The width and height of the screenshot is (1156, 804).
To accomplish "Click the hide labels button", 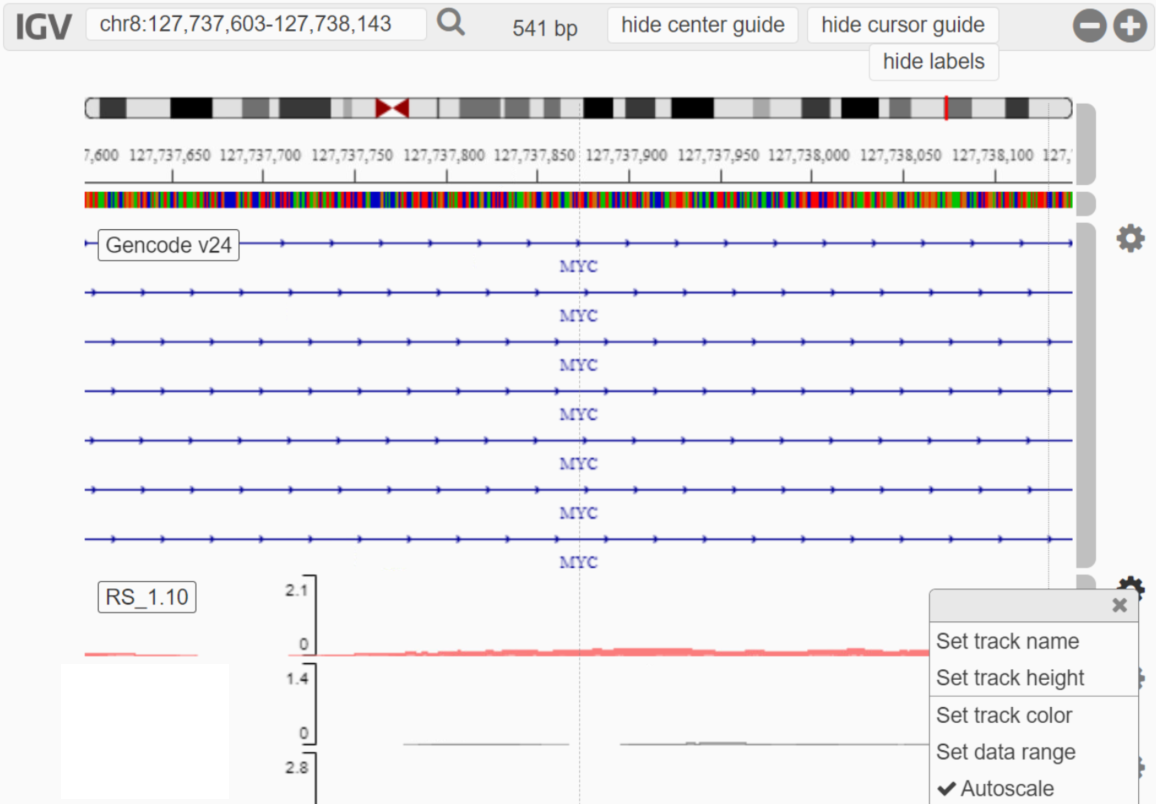I will click(933, 61).
